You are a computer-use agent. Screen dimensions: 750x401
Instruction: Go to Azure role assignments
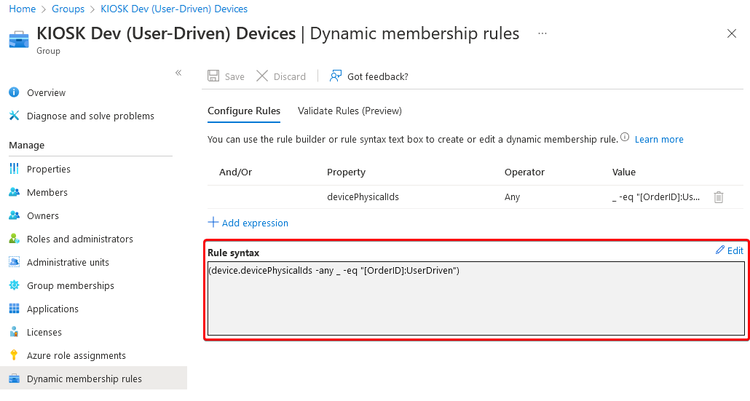click(x=76, y=355)
